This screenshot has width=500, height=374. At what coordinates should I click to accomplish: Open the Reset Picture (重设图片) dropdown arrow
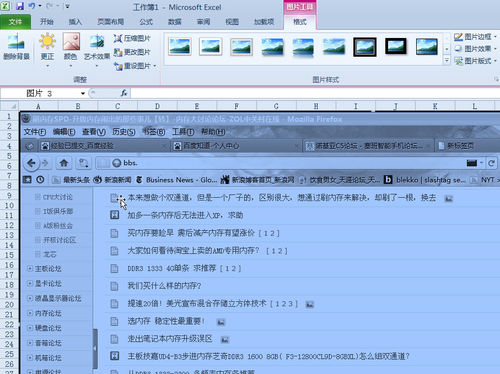tap(155, 66)
